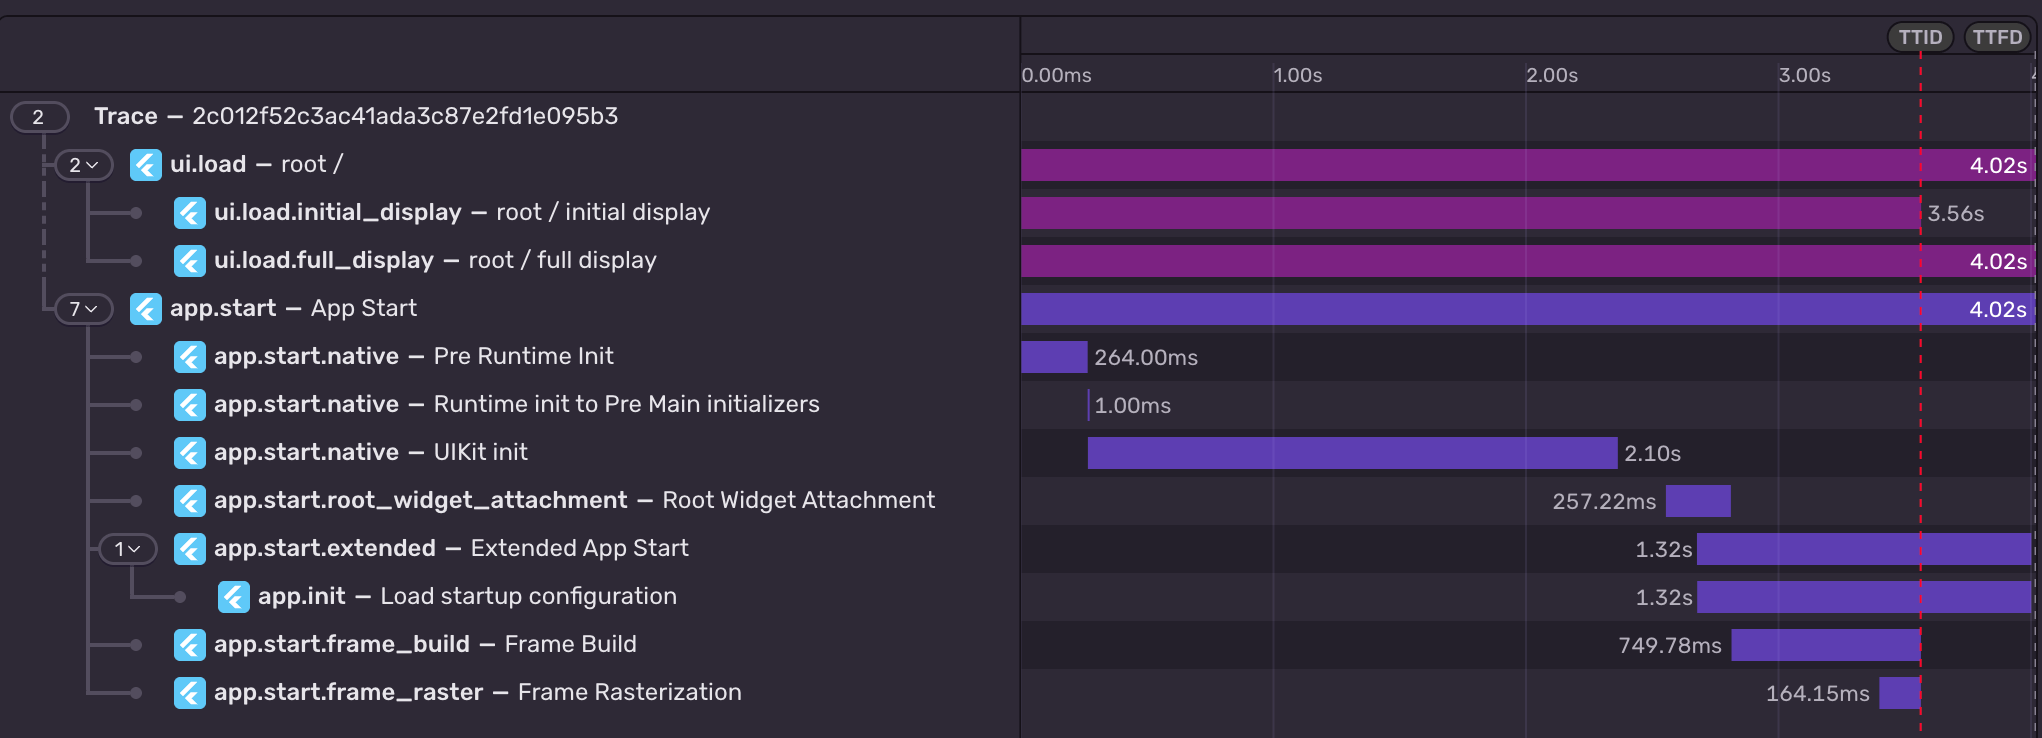Click the Flutter icon beside Extended App Start

pos(190,549)
